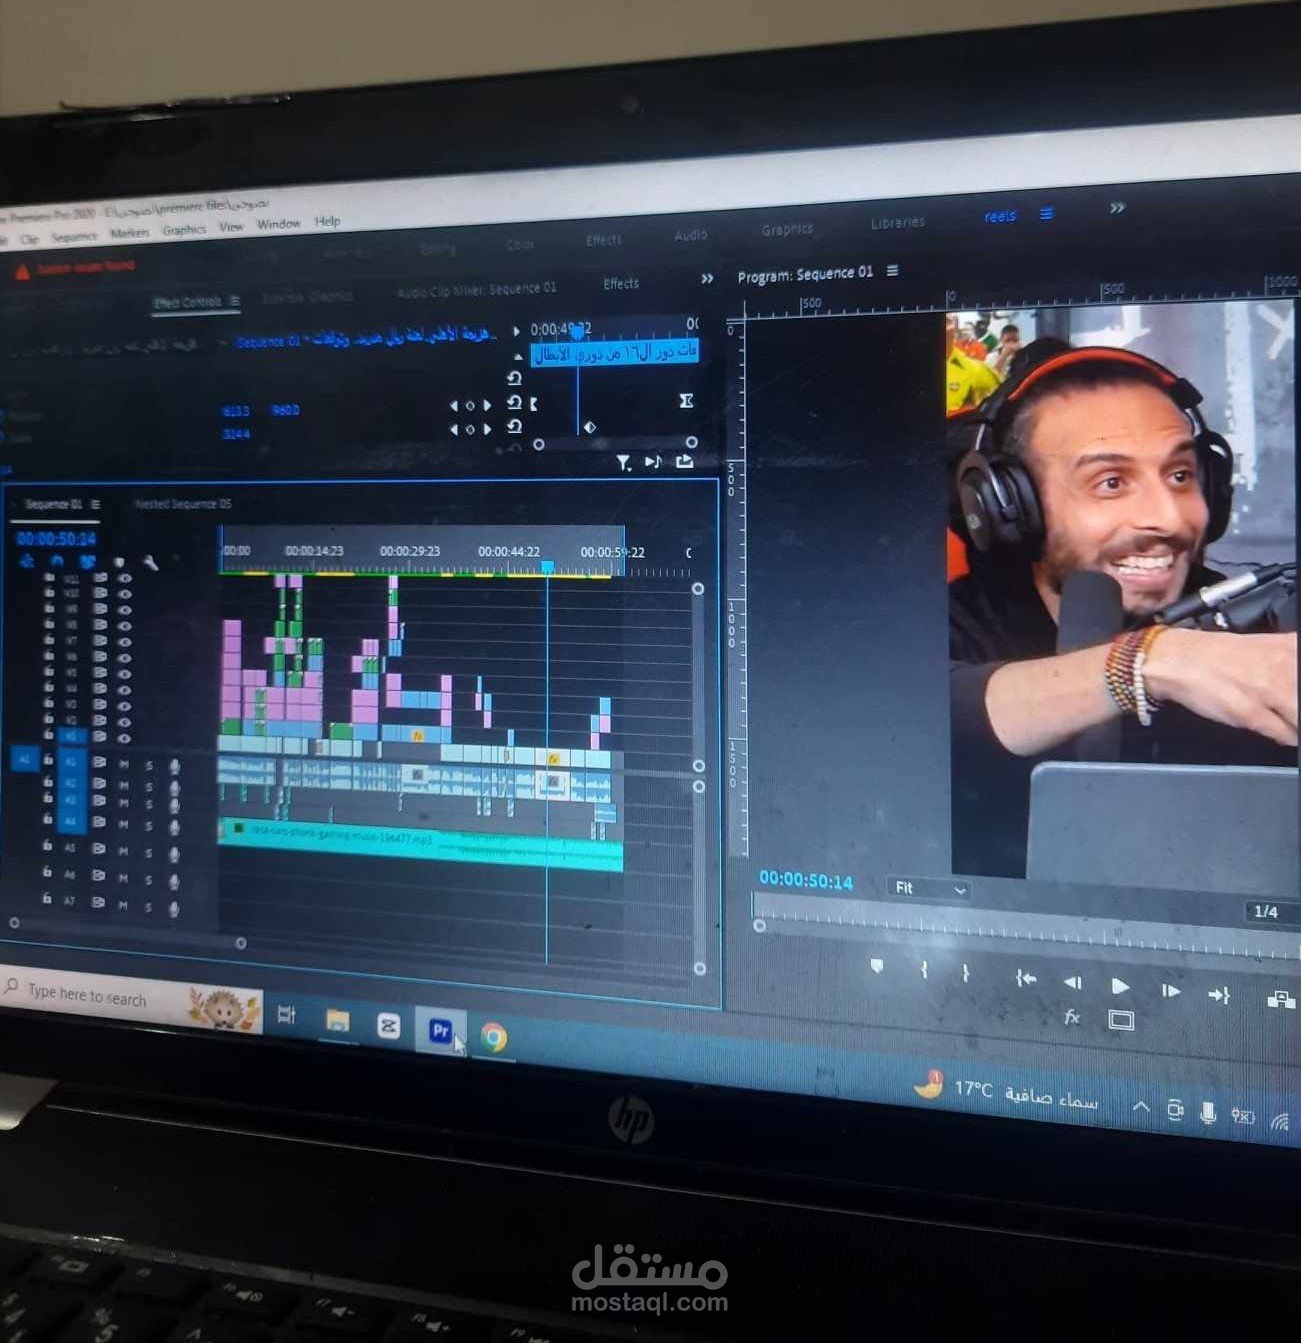The width and height of the screenshot is (1301, 1343).
Task: Open timeline display settings wrench
Action: point(150,564)
